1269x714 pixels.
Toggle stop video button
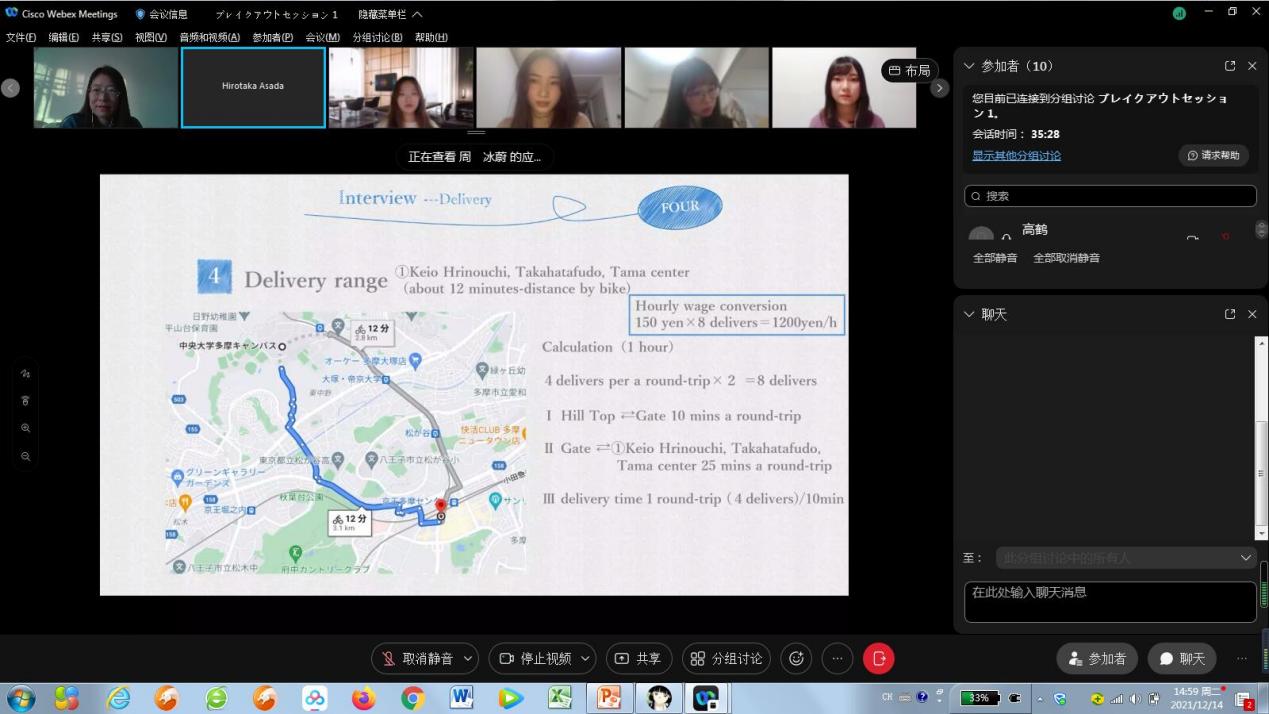pyautogui.click(x=534, y=658)
